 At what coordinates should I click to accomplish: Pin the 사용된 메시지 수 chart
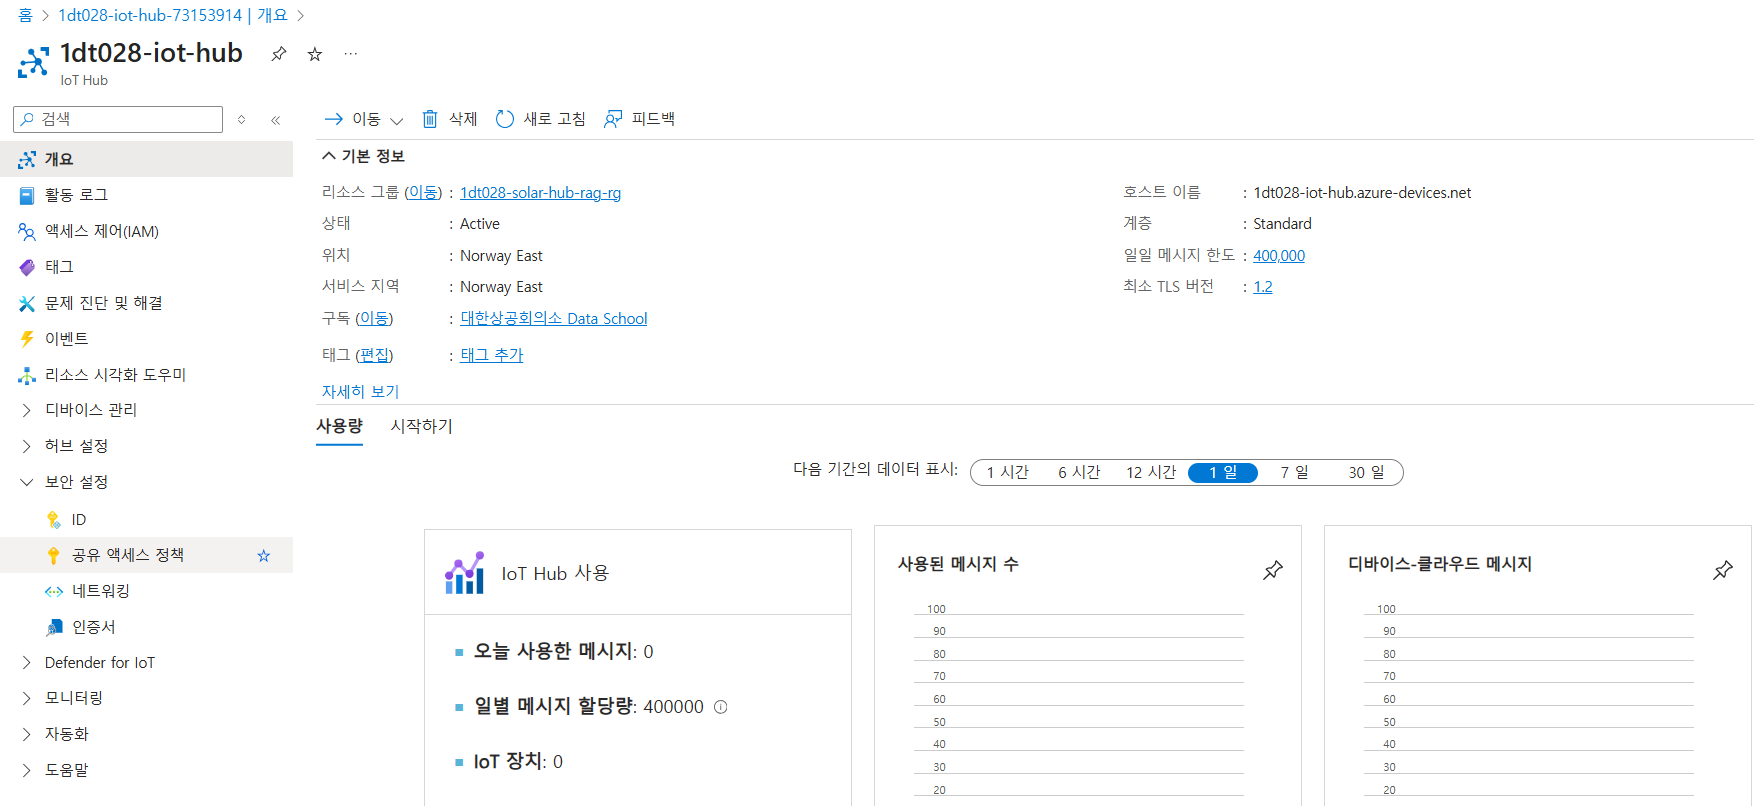(x=1272, y=571)
